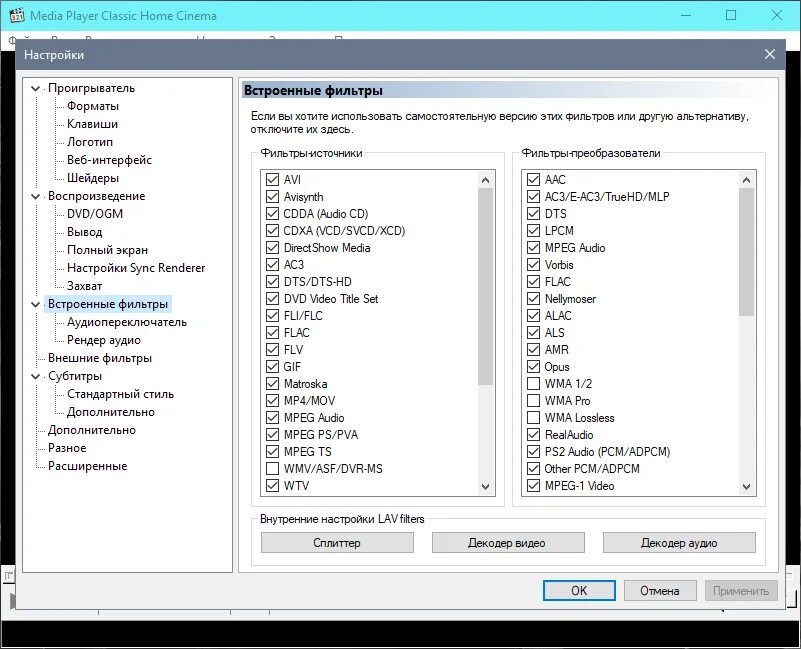Uncheck the Vorbis transform filter
The width and height of the screenshot is (801, 649).
[x=533, y=265]
